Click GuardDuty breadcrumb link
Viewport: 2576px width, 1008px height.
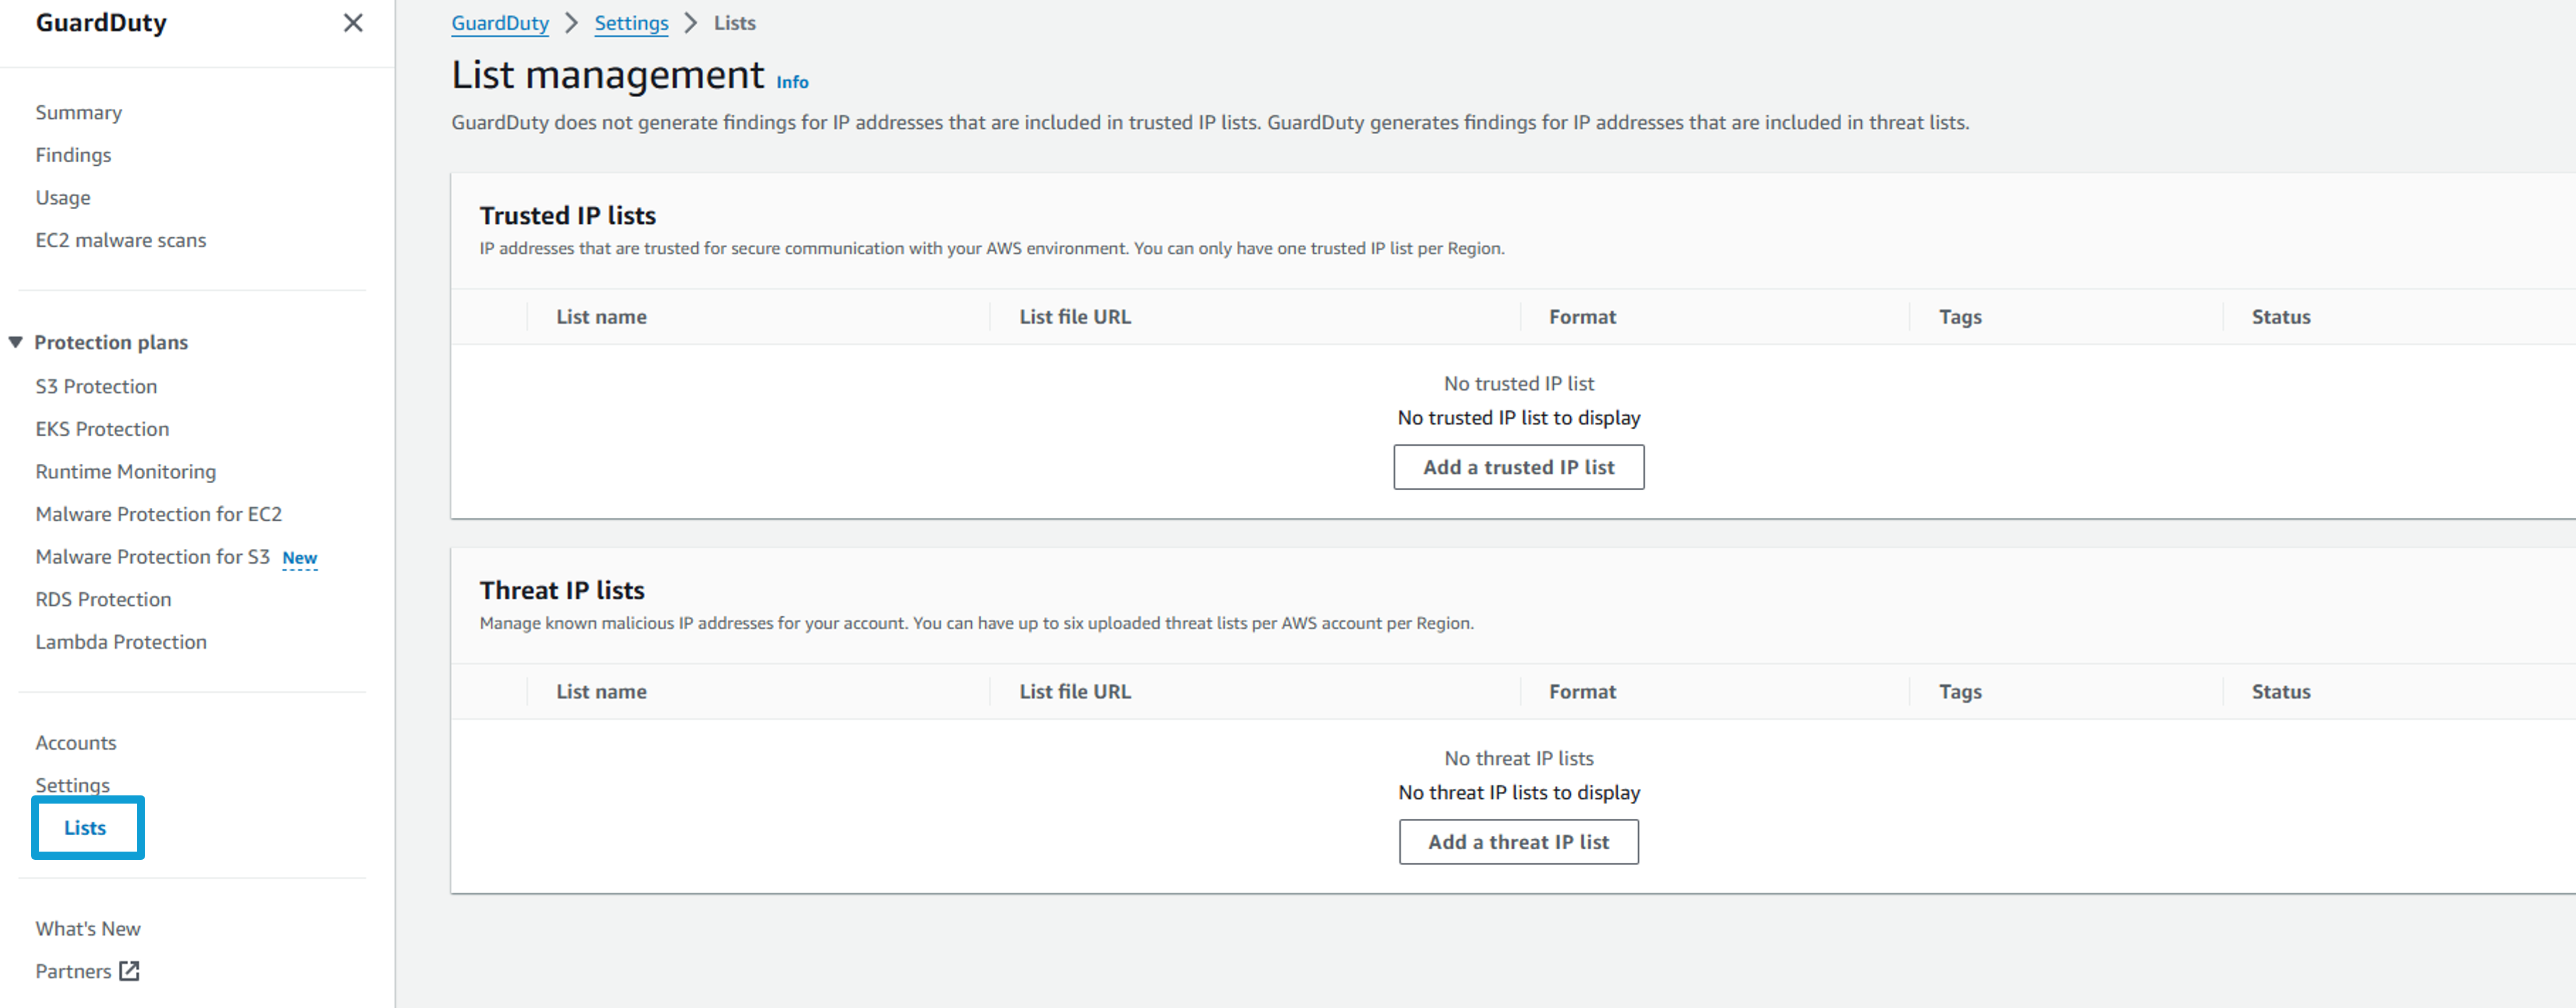tap(500, 23)
